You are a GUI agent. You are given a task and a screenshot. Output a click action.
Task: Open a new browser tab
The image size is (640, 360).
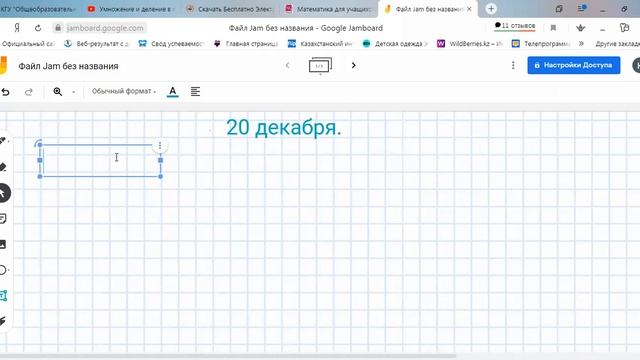tap(491, 9)
